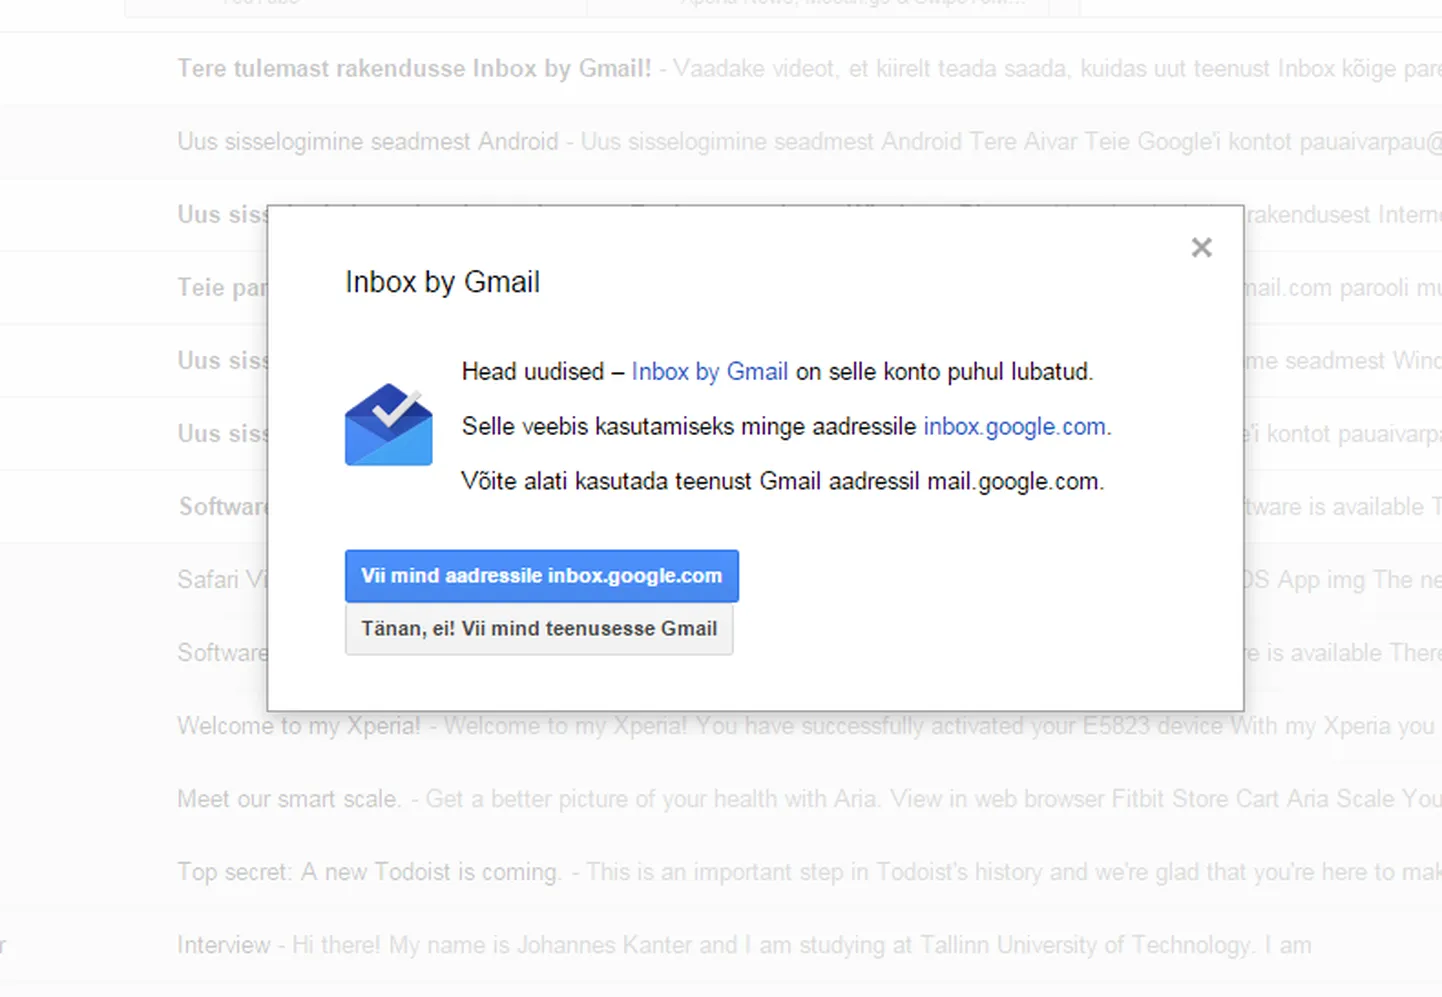Open Welcome to my Xperia email
This screenshot has height=997, width=1442.
tap(721, 726)
